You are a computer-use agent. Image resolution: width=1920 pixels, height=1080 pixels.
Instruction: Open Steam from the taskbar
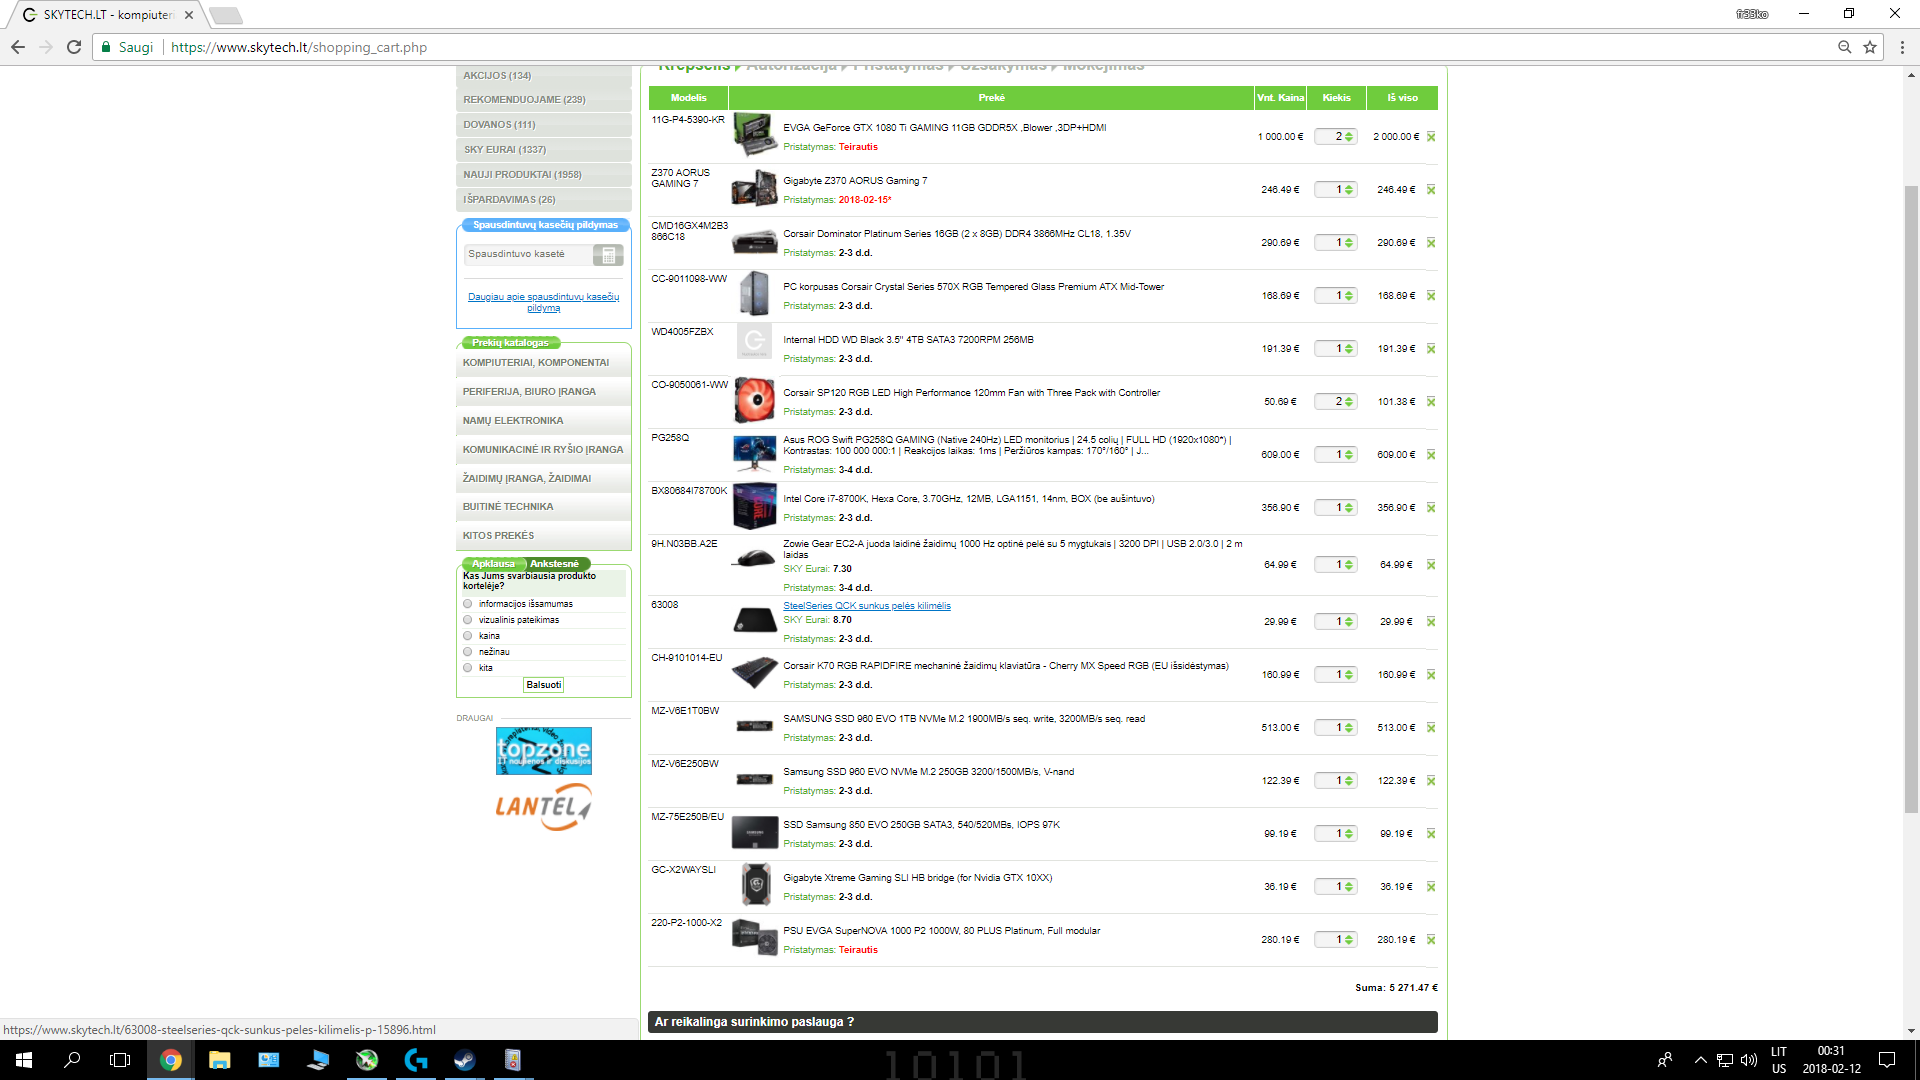pyautogui.click(x=465, y=1060)
